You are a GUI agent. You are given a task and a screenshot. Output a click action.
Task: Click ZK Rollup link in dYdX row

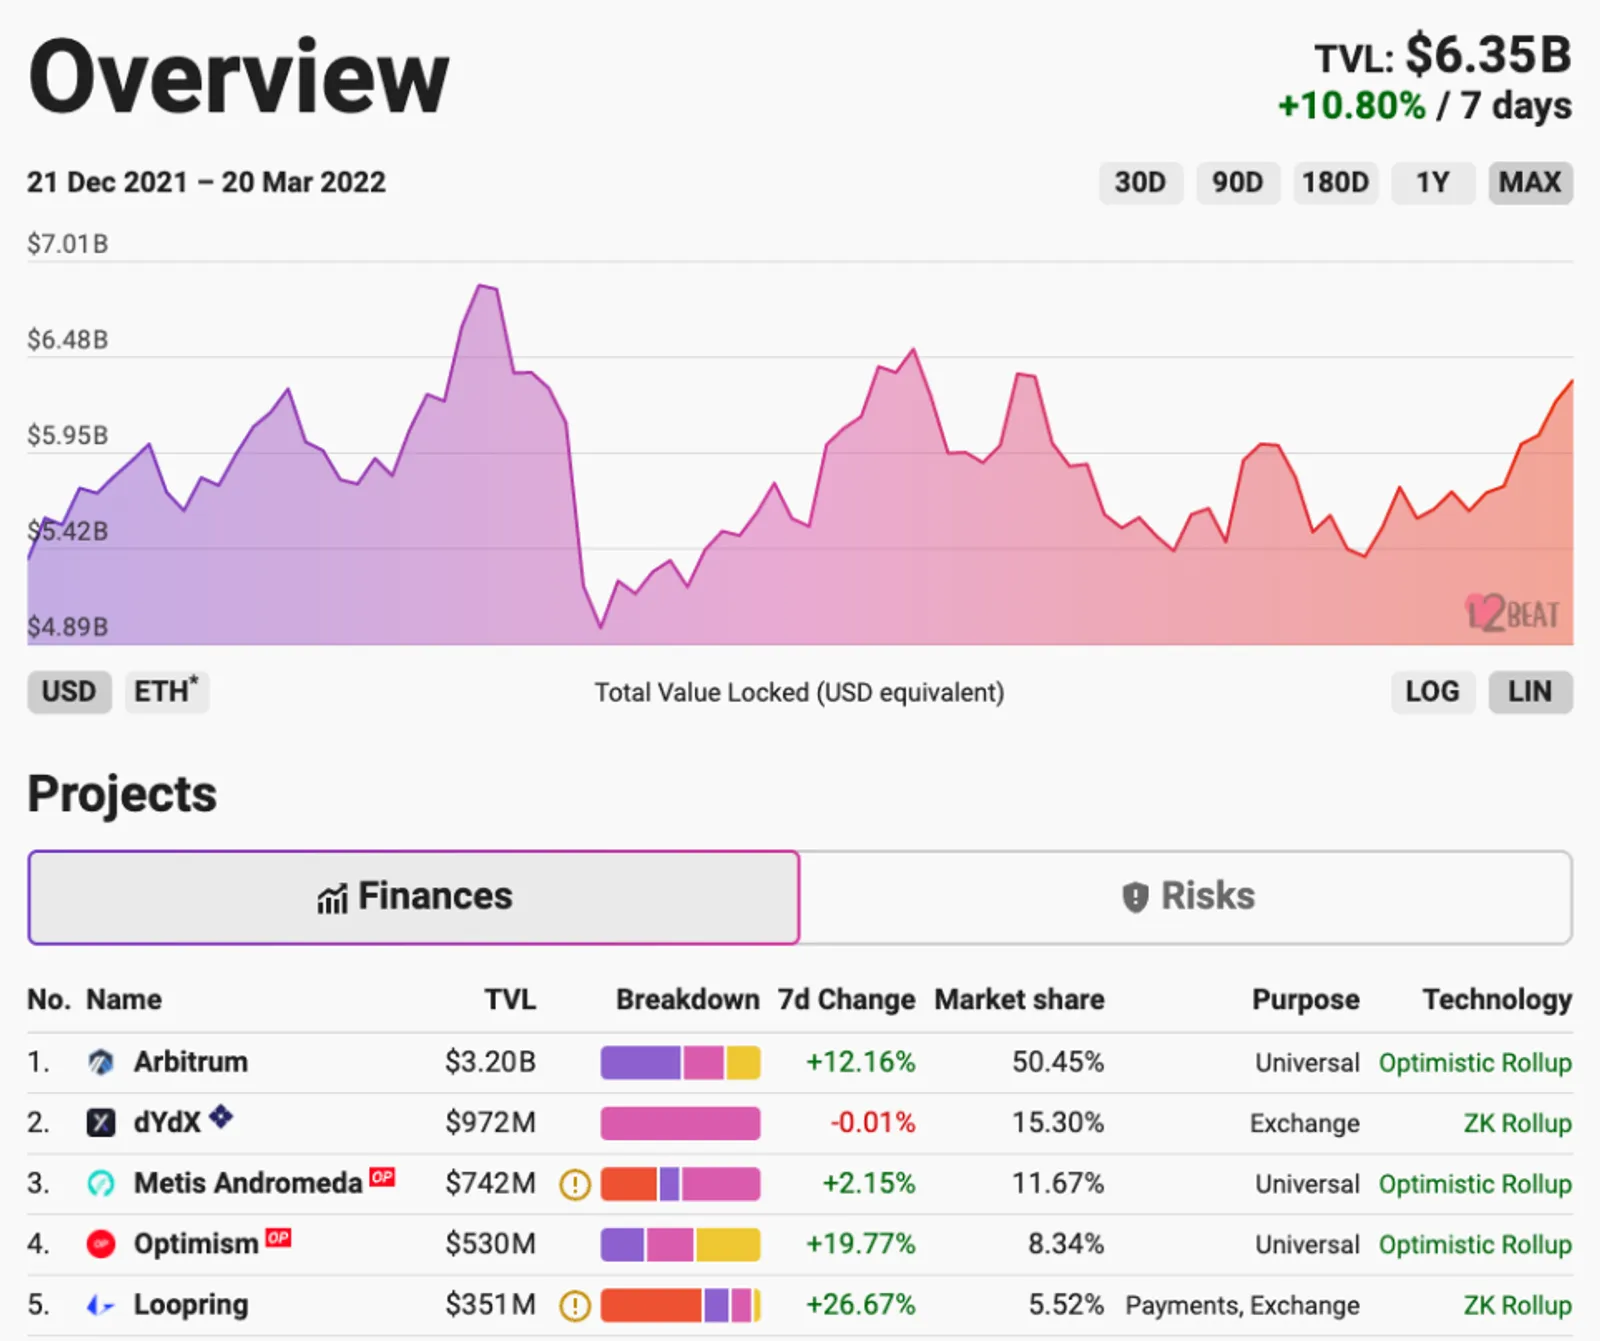(x=1517, y=1124)
